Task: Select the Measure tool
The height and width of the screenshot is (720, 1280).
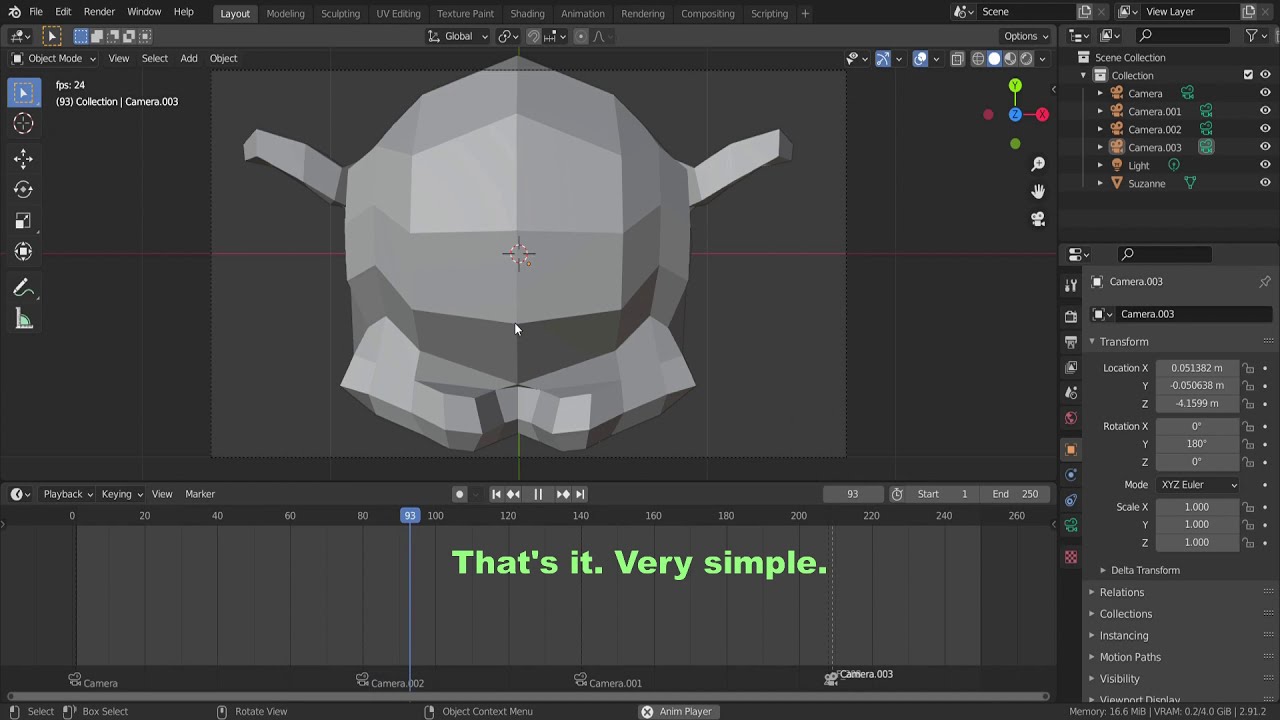Action: tap(23, 318)
